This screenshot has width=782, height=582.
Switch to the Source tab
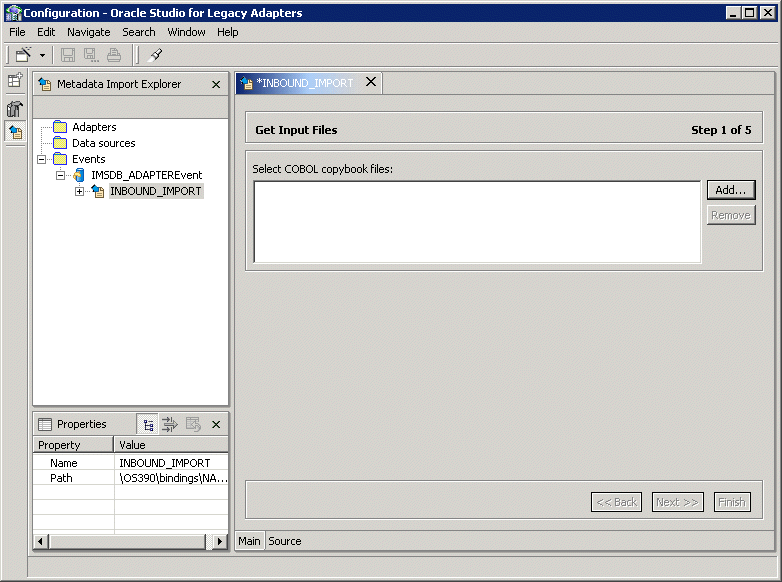[x=285, y=541]
